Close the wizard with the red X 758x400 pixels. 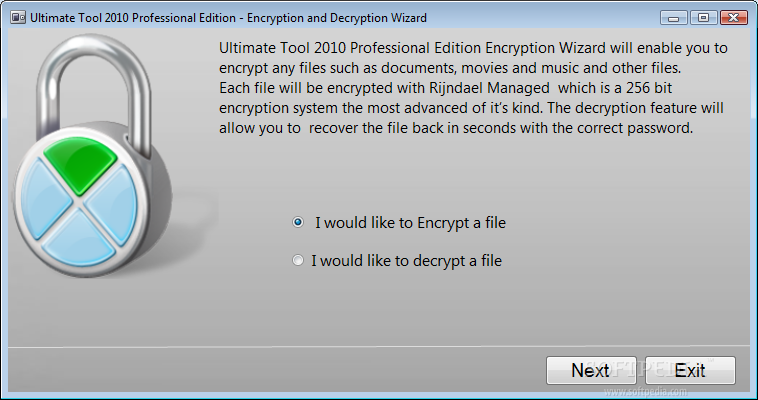click(733, 18)
